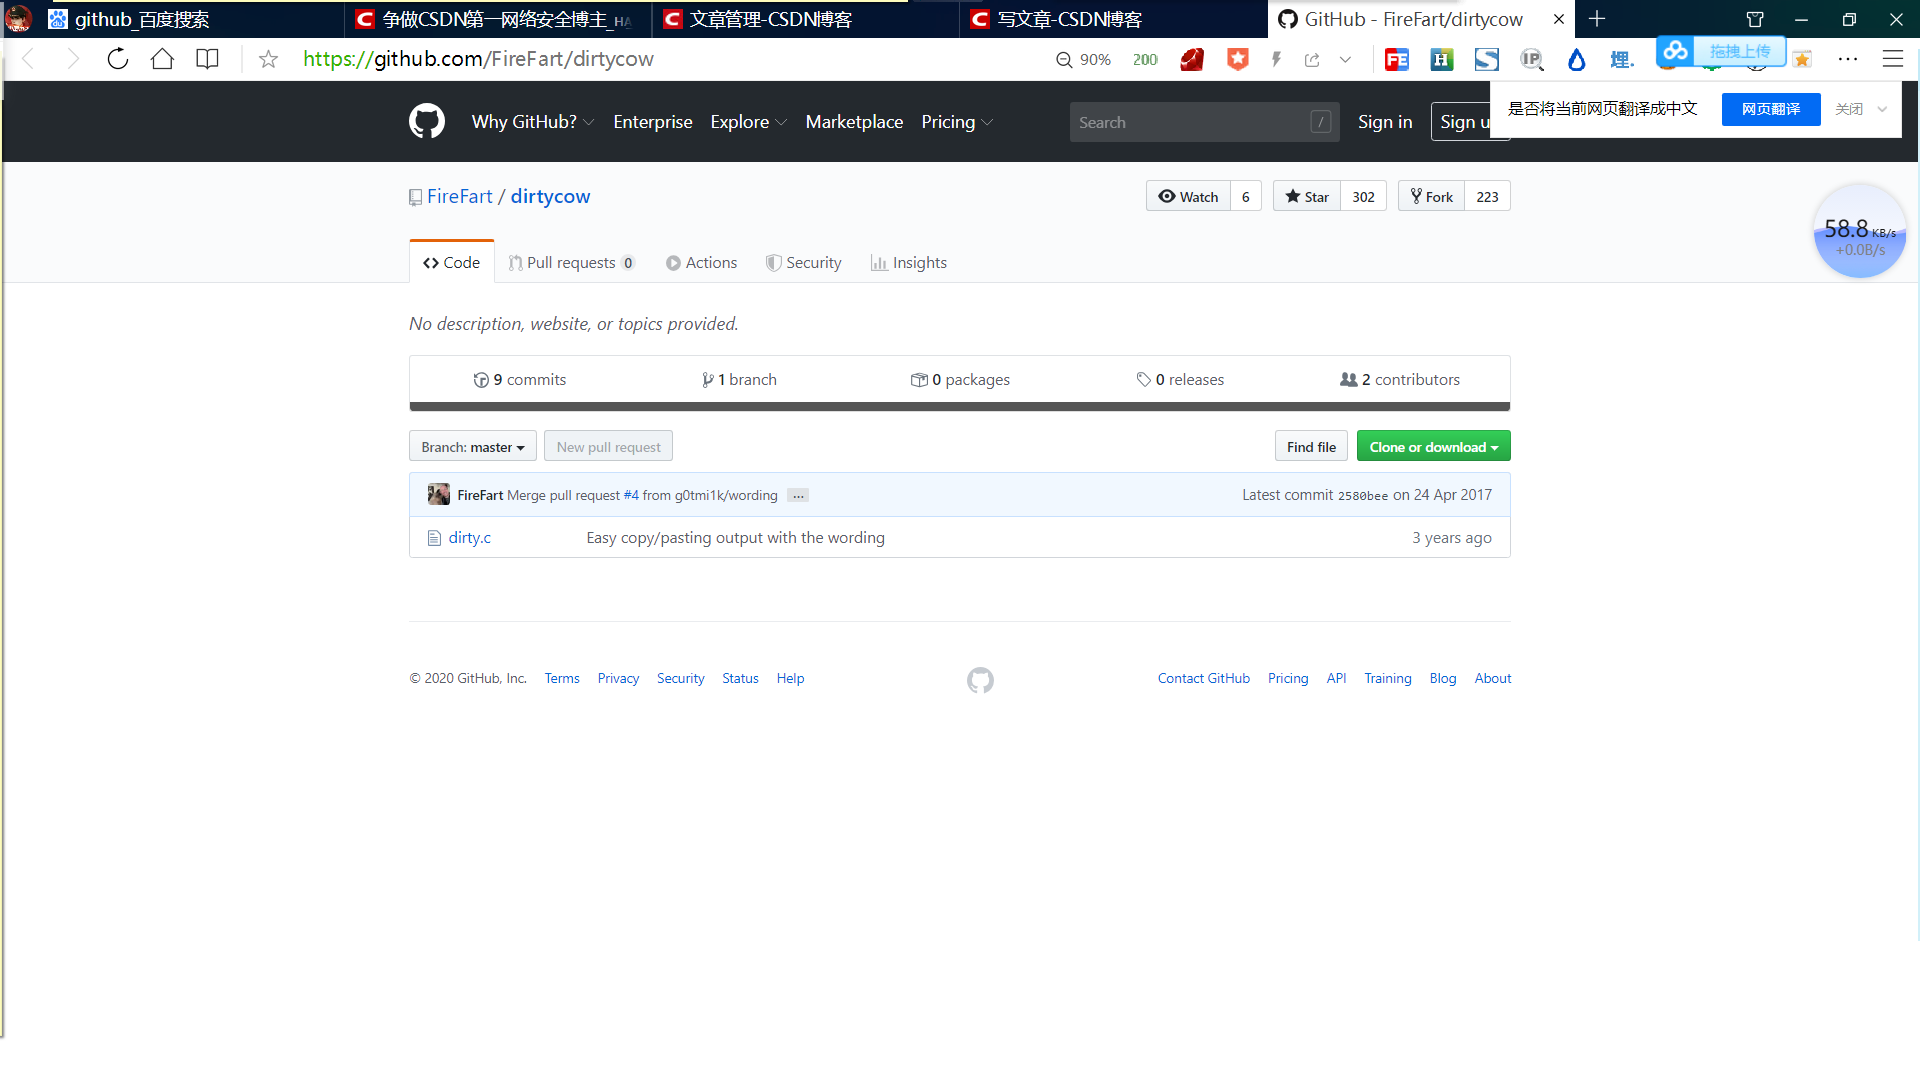The width and height of the screenshot is (1920, 1078).
Task: Open the browser skin shirt icon
Action: [1755, 19]
